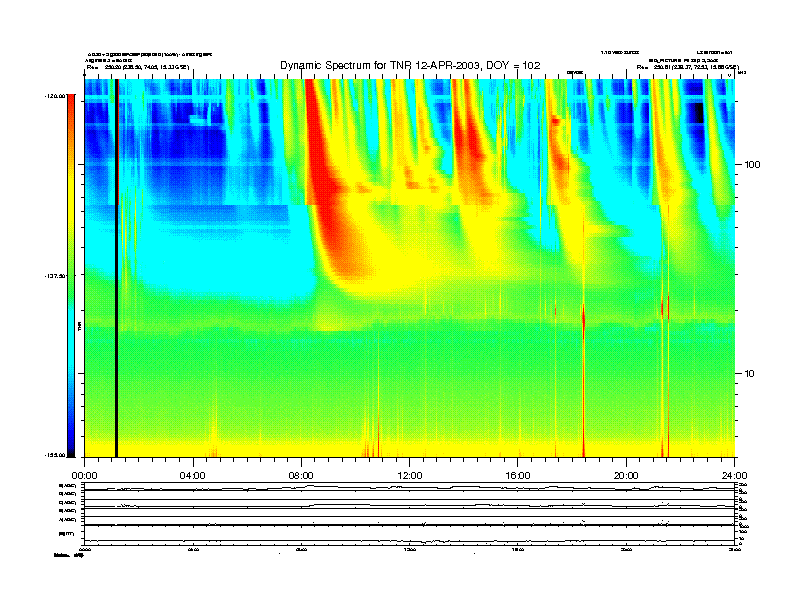Click the "12:00" time axis label
792x612 pixels.
(x=410, y=476)
